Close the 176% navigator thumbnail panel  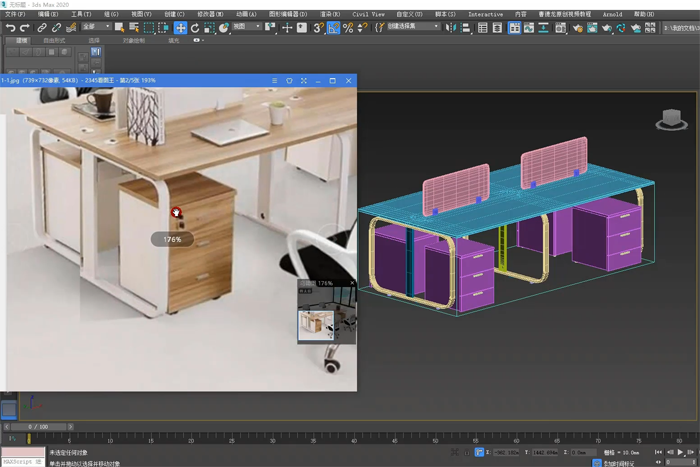[x=352, y=283]
